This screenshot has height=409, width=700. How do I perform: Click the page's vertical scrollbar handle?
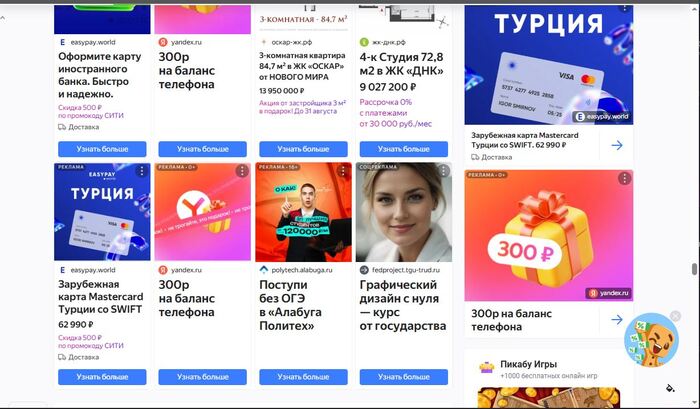(694, 269)
